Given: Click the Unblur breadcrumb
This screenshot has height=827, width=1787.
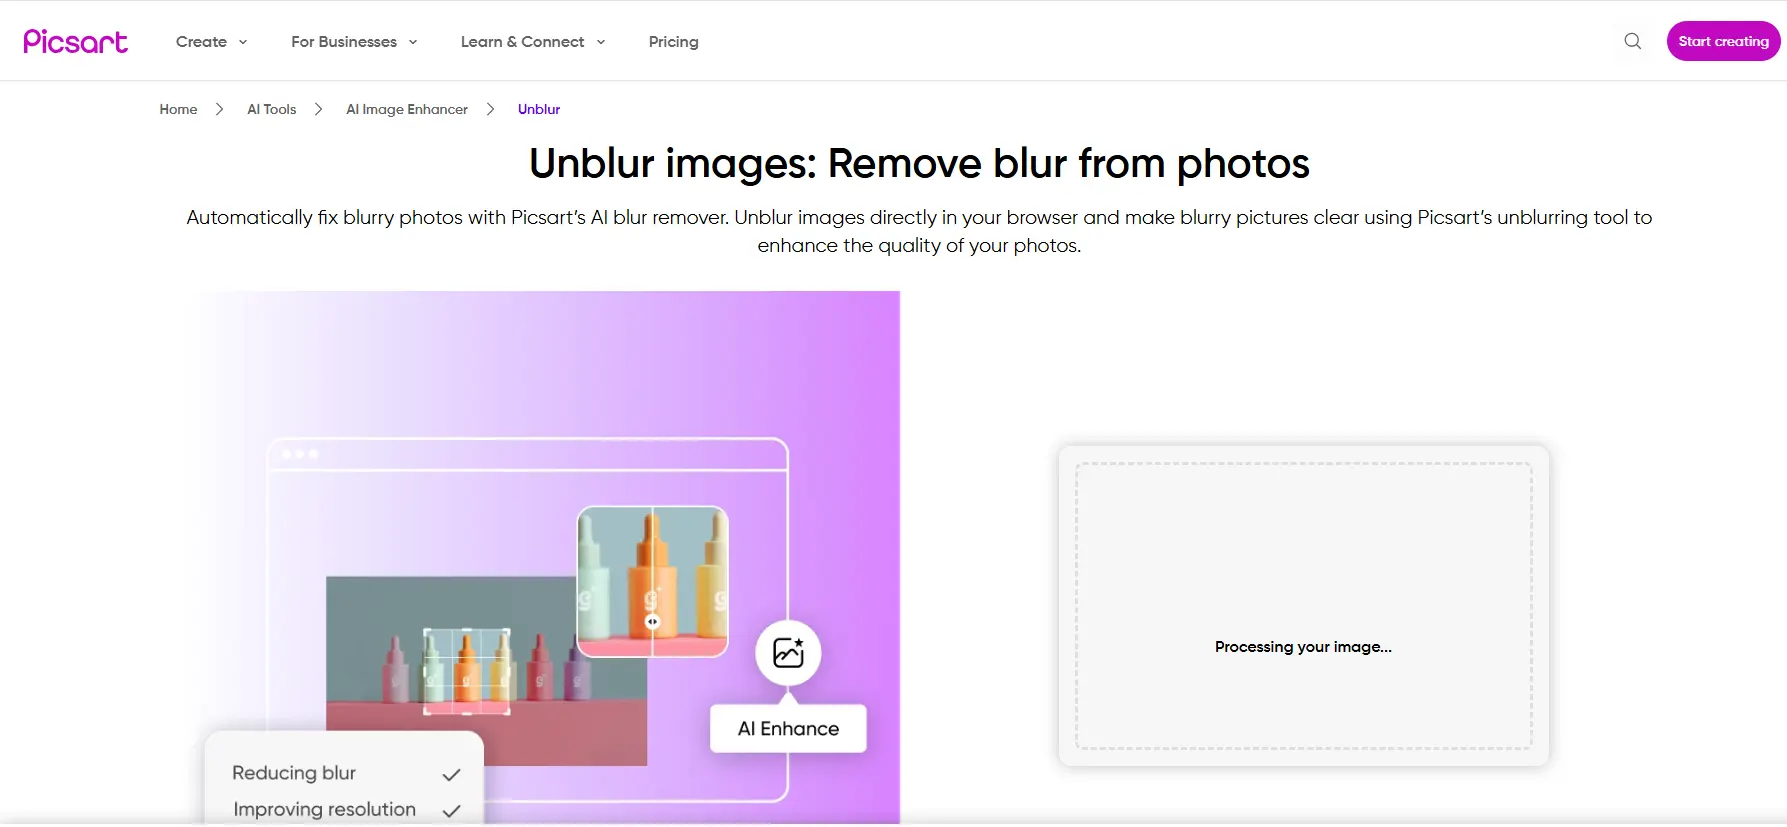Looking at the screenshot, I should pyautogui.click(x=539, y=109).
